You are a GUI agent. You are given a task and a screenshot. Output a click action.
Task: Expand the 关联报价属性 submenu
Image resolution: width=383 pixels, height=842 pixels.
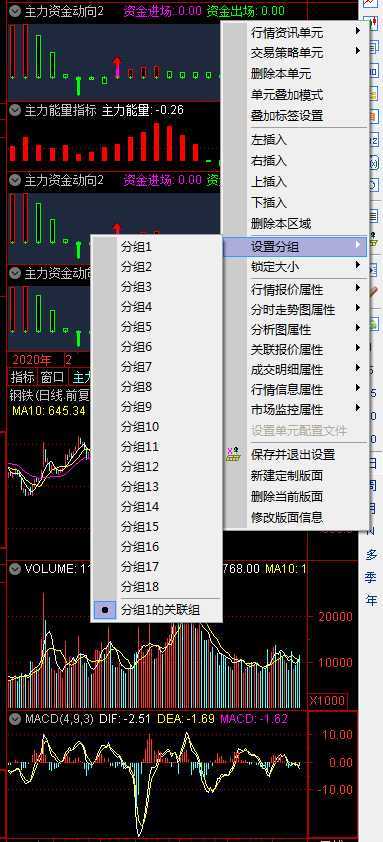click(x=295, y=350)
